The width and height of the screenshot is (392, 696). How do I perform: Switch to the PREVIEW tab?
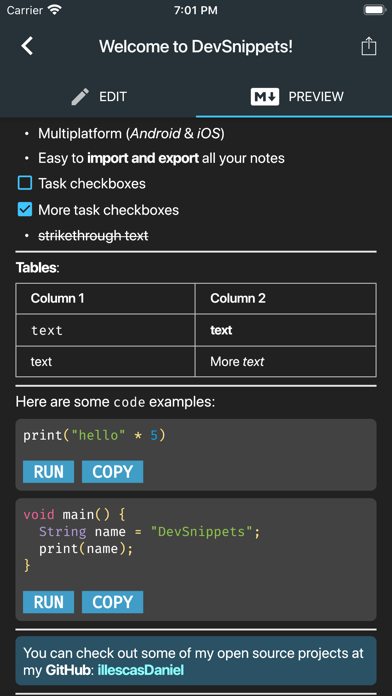click(x=294, y=96)
